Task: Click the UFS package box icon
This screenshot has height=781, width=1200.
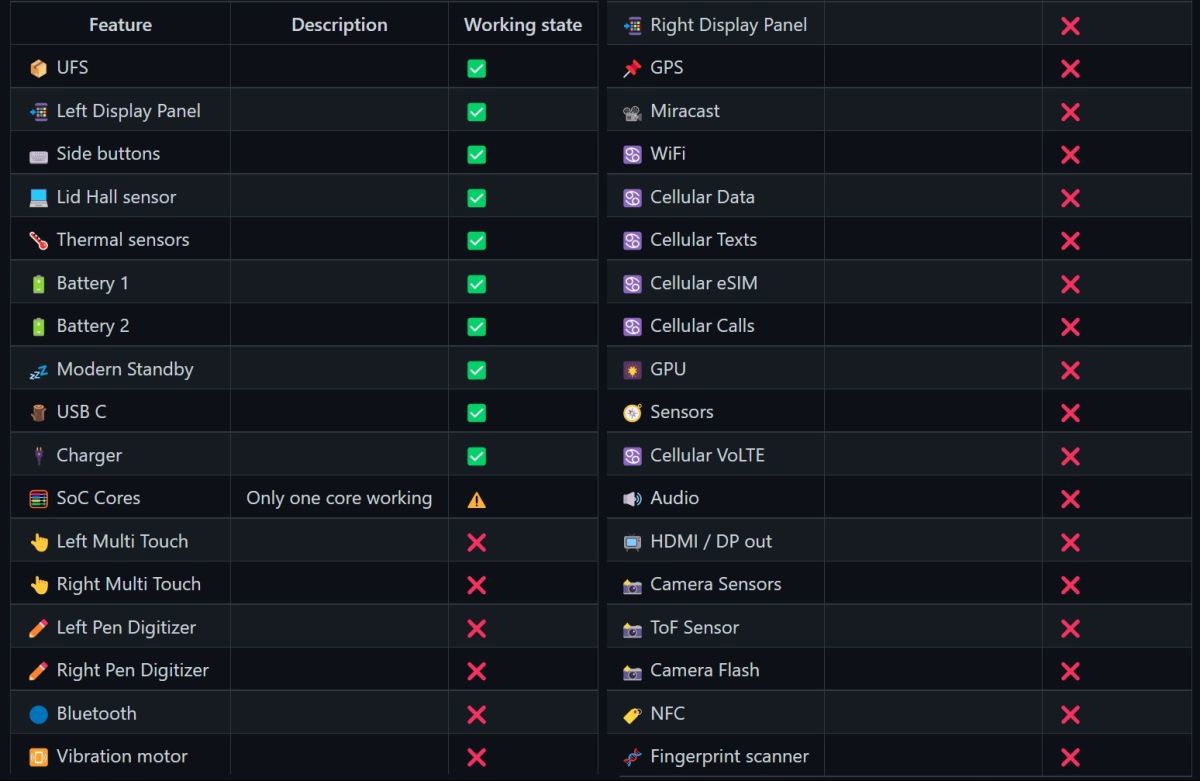Action: coord(38,68)
